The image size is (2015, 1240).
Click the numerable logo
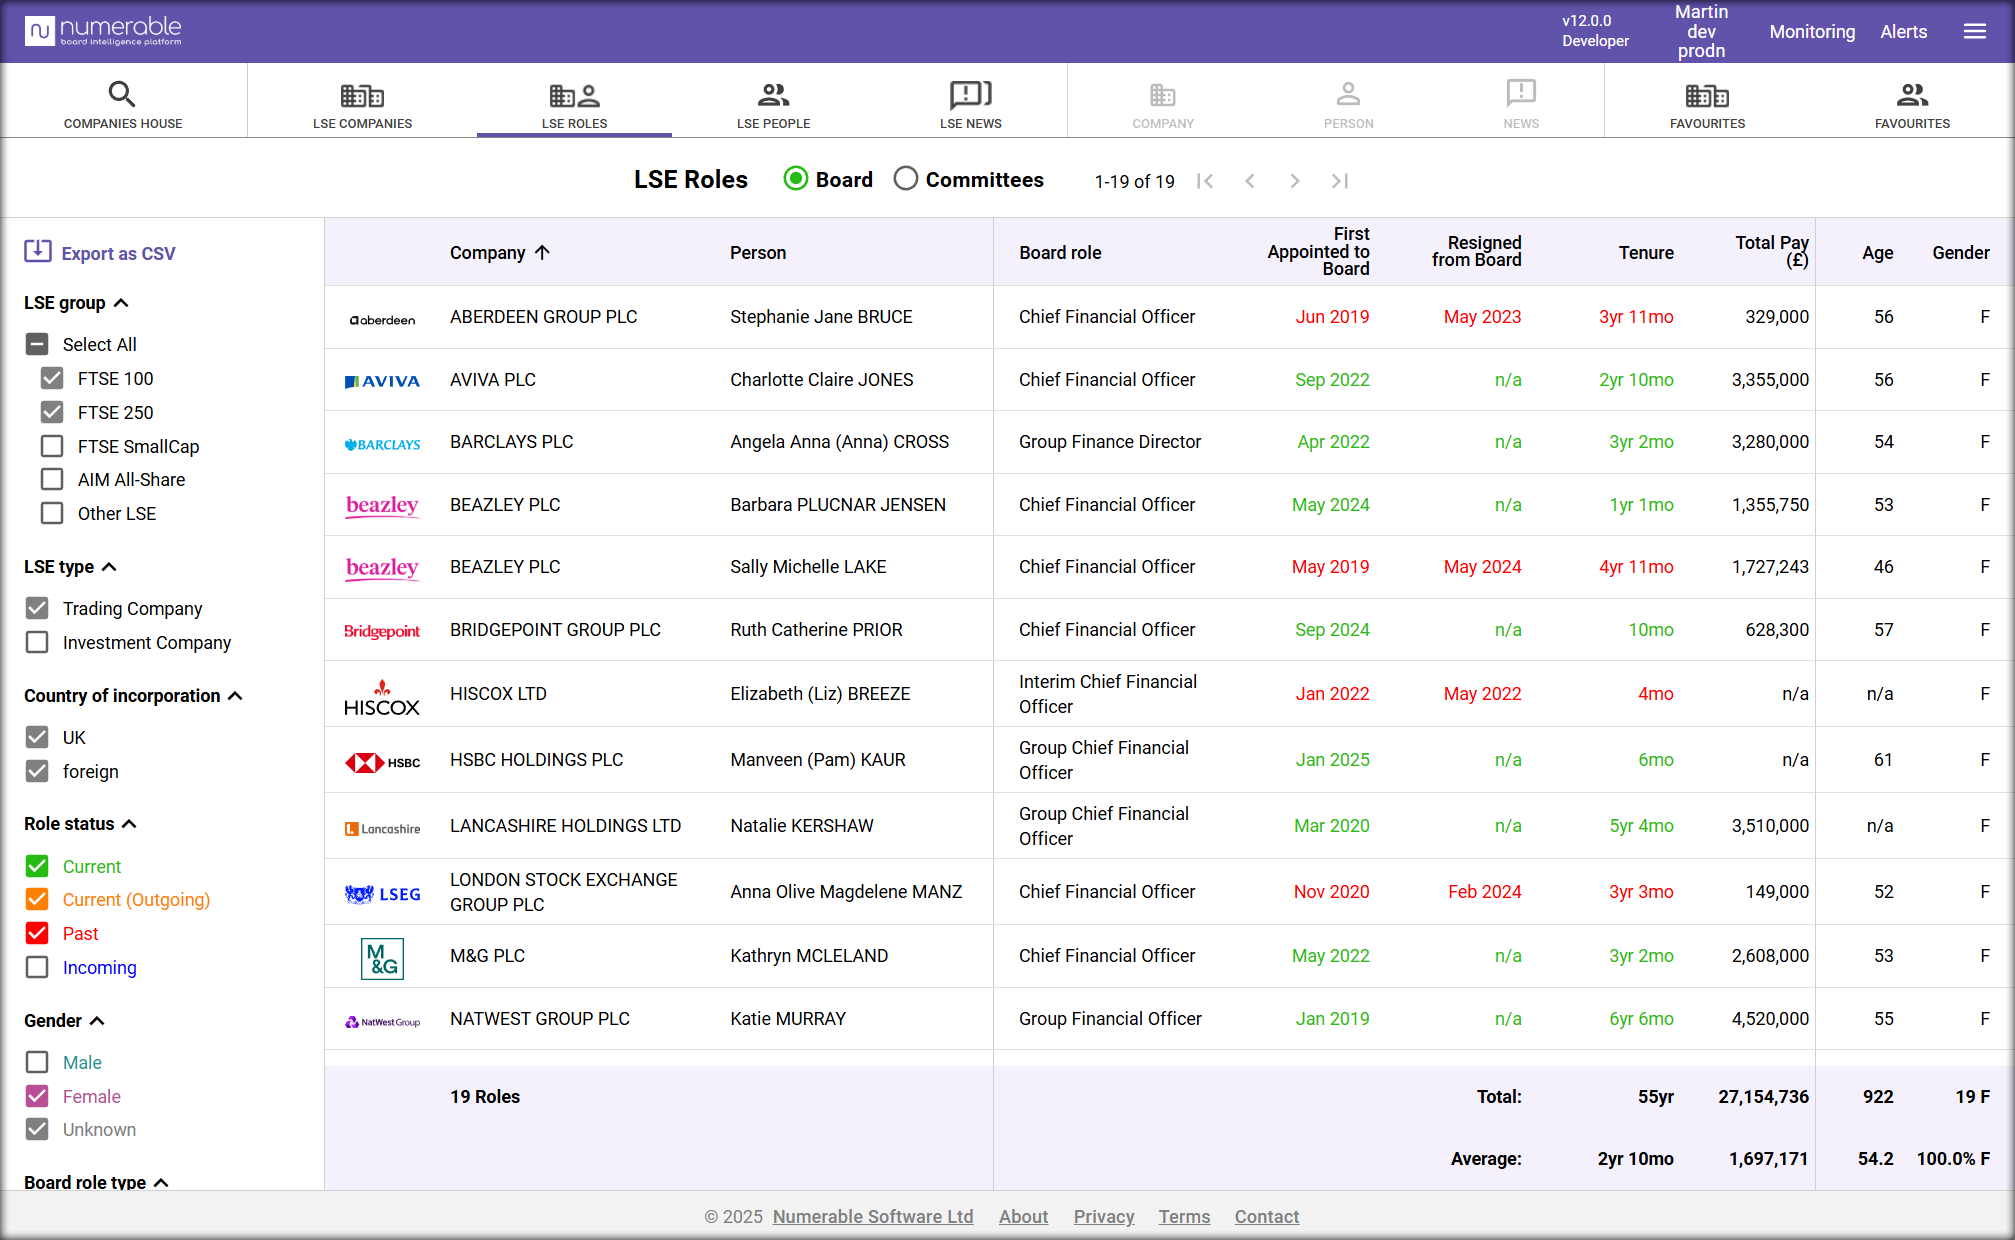tap(103, 31)
